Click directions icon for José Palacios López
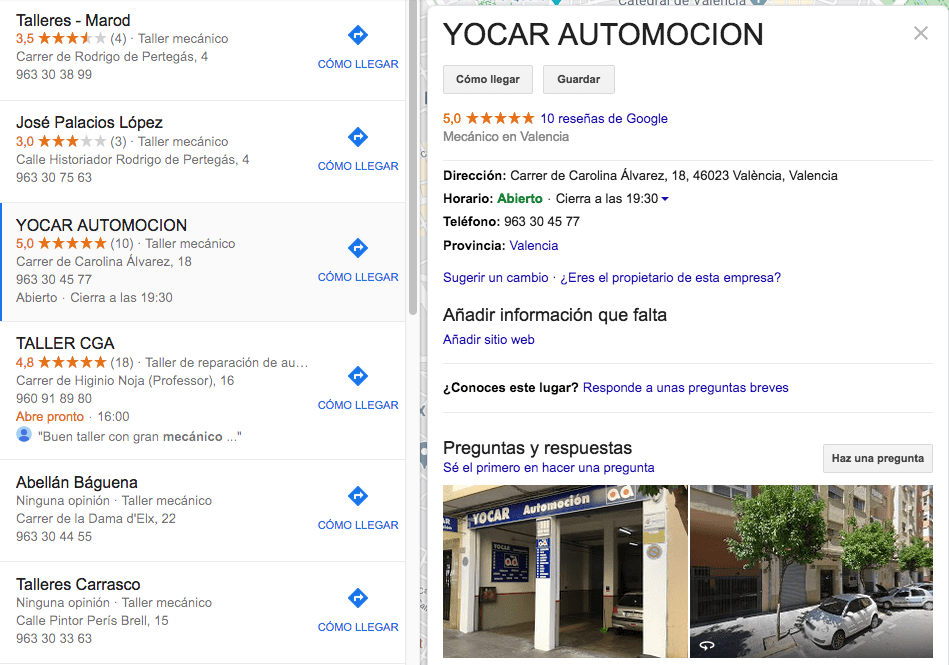The width and height of the screenshot is (949, 665). [x=358, y=137]
